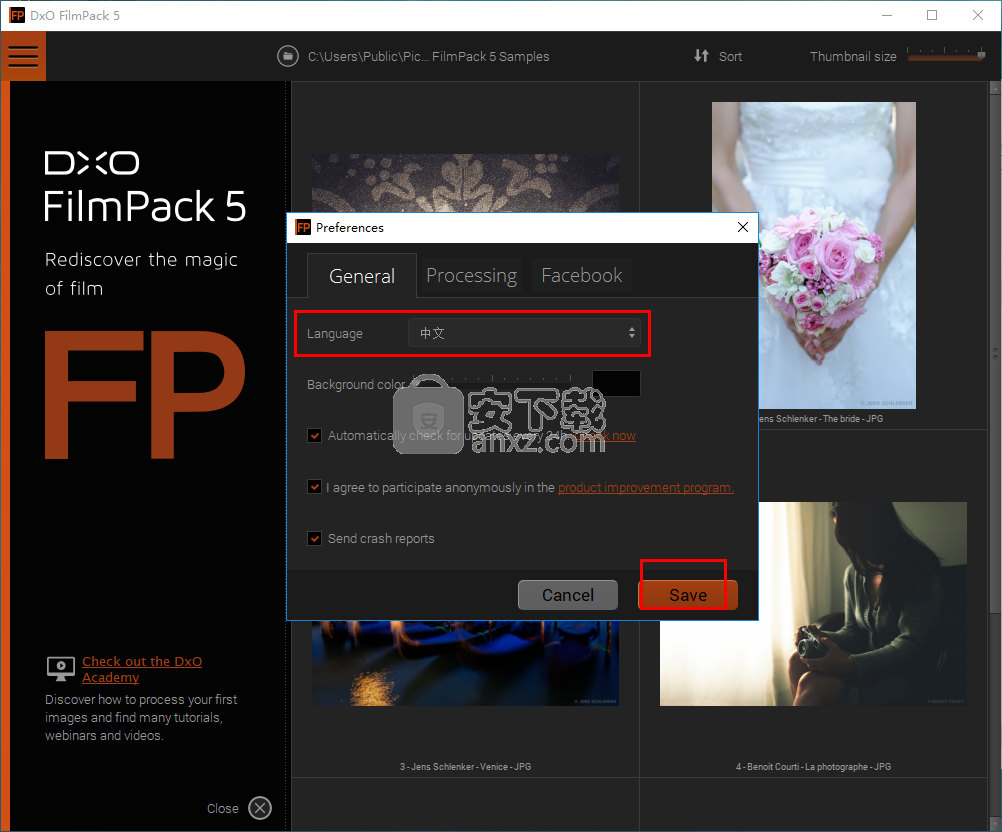Minimize the DxO FilmPack window
The height and width of the screenshot is (832, 1002).
click(886, 15)
